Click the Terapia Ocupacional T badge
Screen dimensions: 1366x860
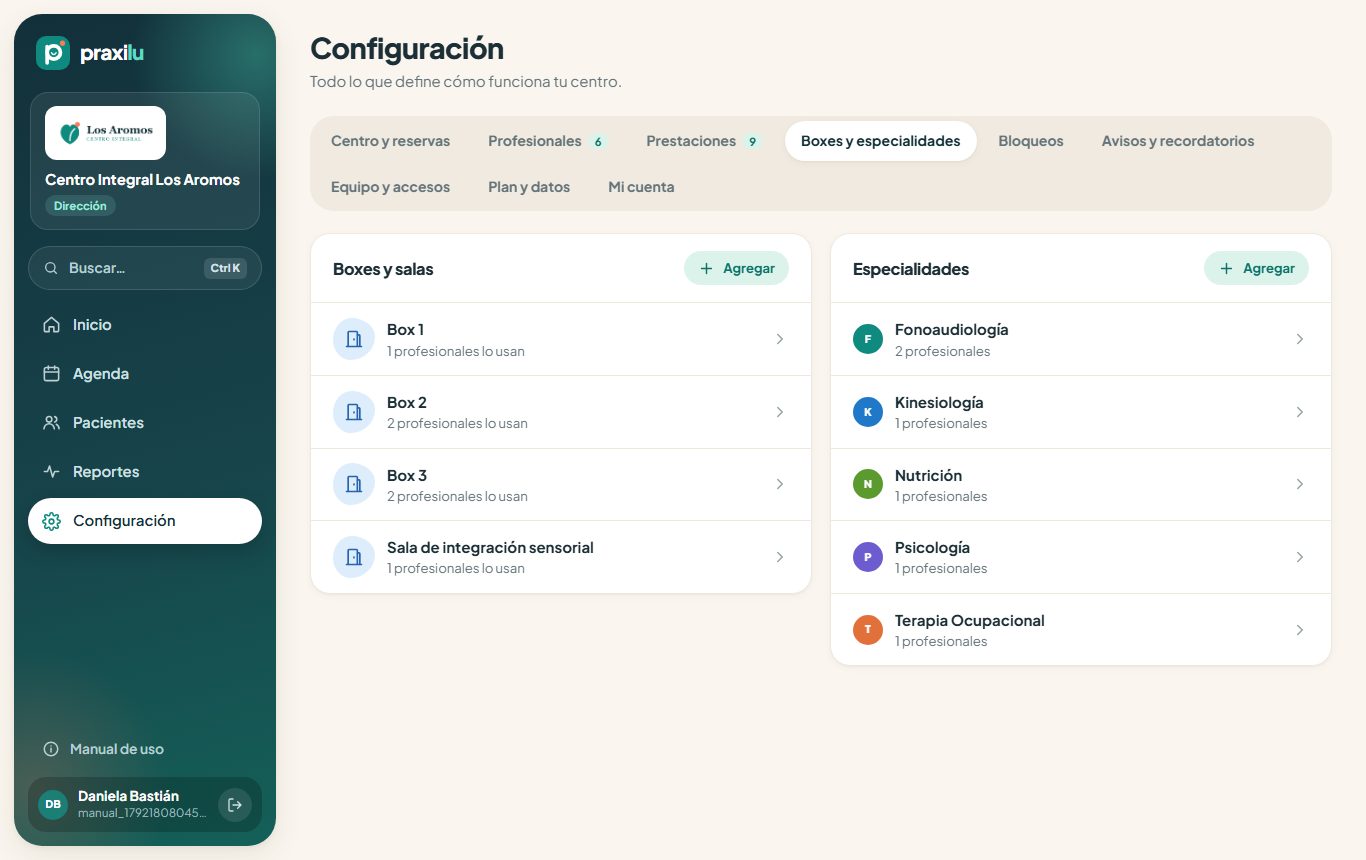point(868,630)
